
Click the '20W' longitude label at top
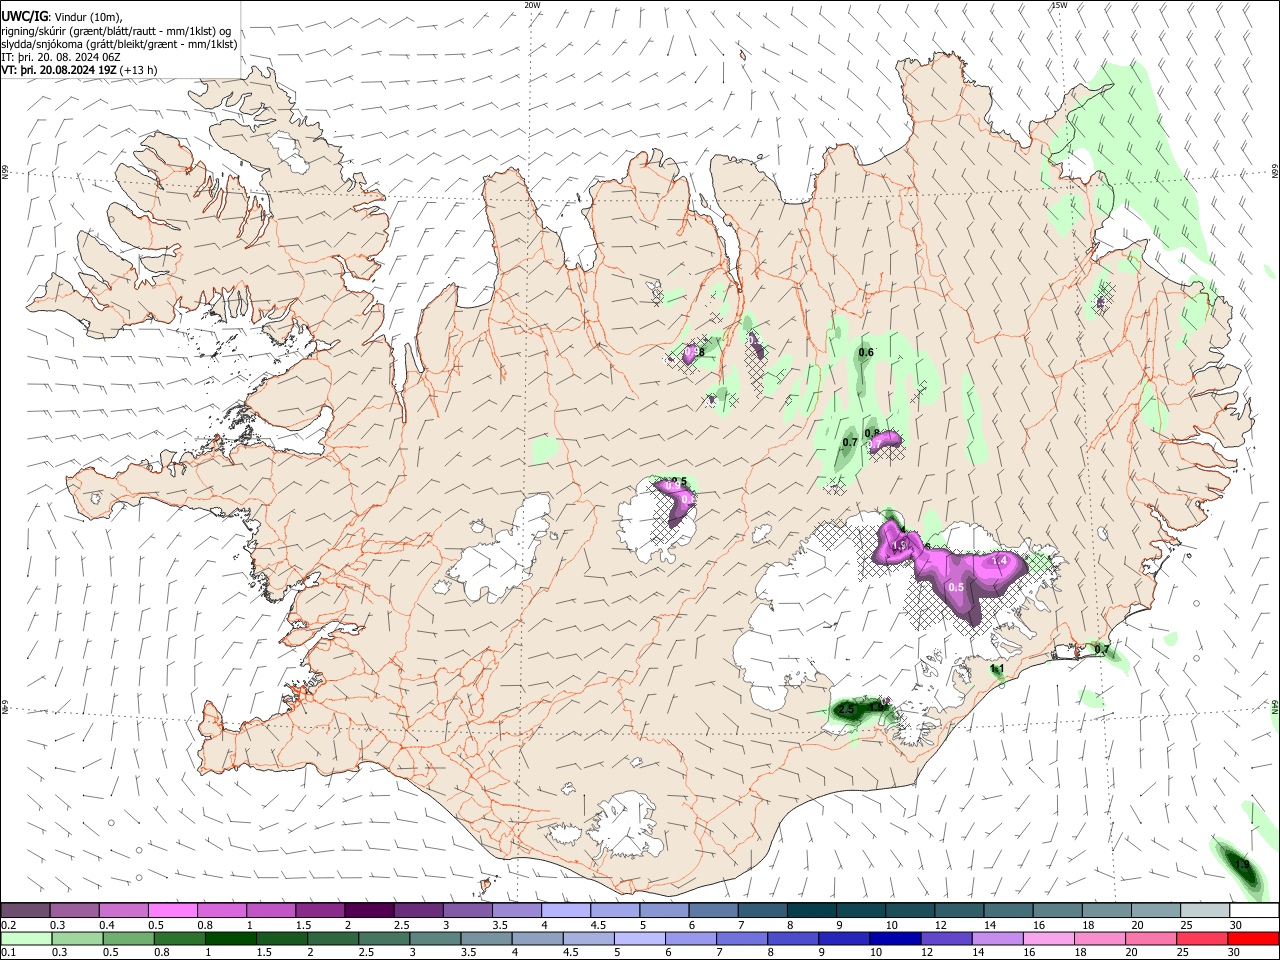point(532,5)
